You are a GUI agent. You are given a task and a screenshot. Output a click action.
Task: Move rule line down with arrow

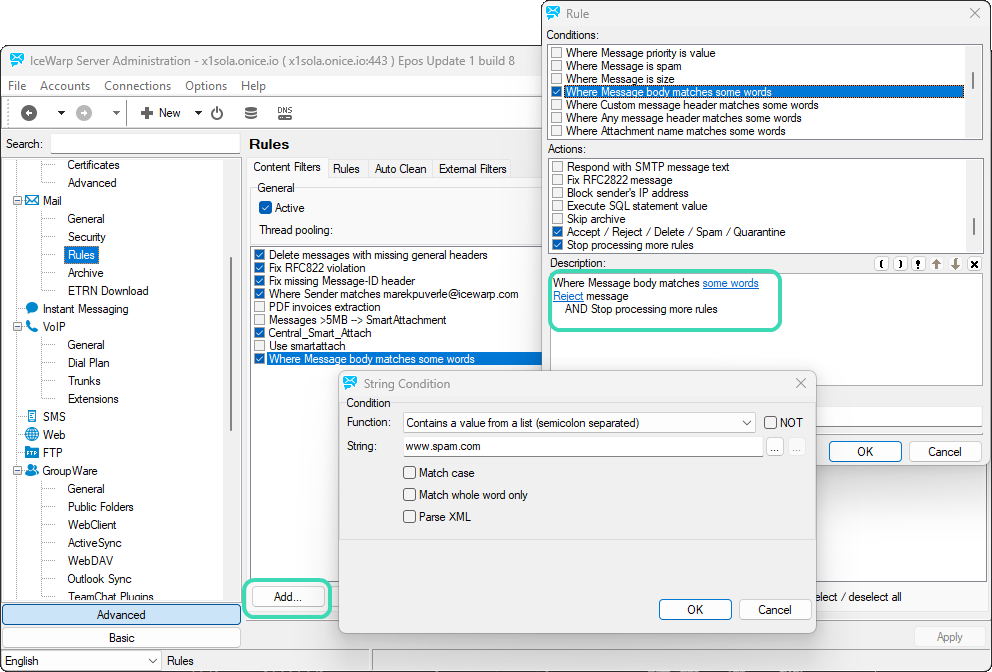(x=955, y=264)
